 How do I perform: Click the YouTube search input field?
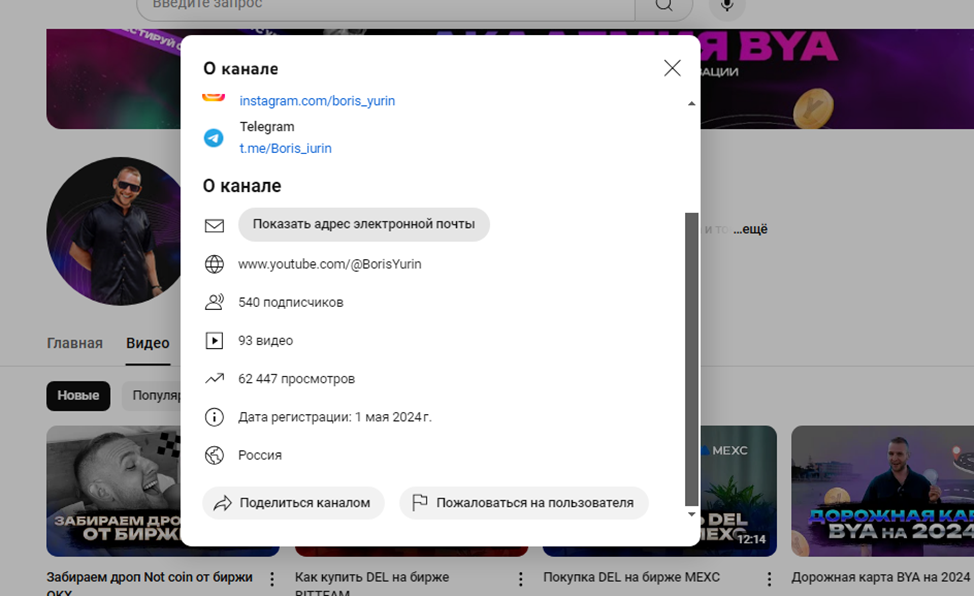(385, 6)
